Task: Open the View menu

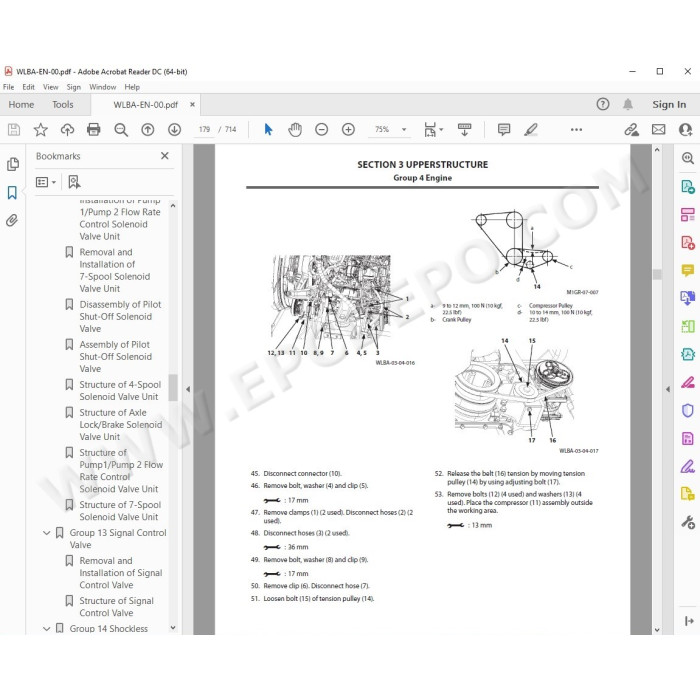Action: coord(50,87)
